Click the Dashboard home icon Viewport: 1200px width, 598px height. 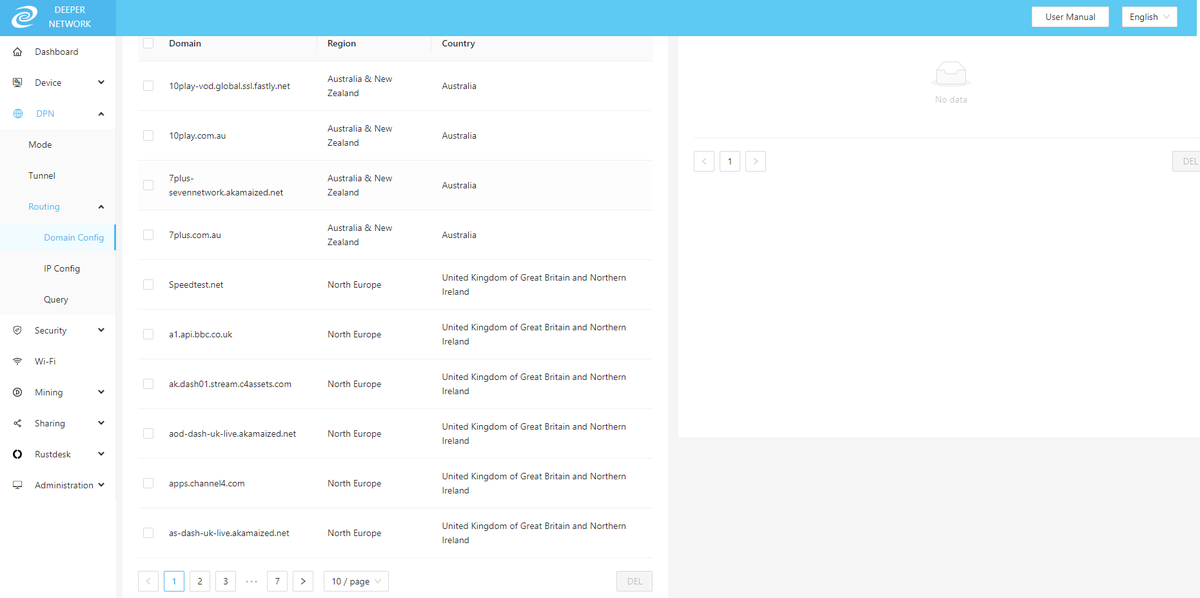[17, 52]
